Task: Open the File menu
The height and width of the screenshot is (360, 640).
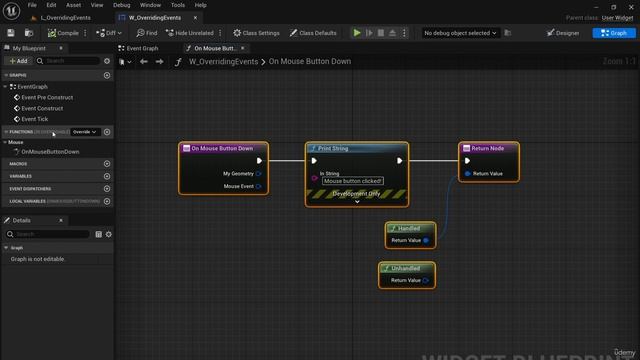Action: pos(32,5)
